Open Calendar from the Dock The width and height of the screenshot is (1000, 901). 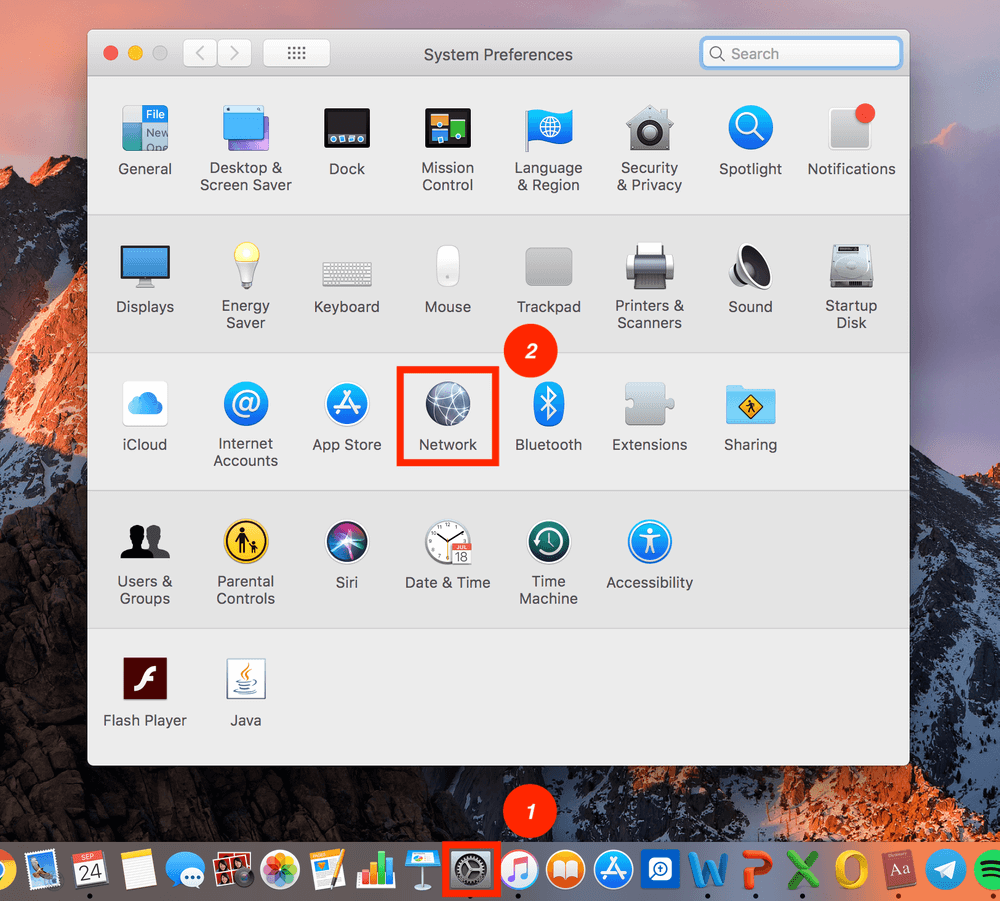90,869
